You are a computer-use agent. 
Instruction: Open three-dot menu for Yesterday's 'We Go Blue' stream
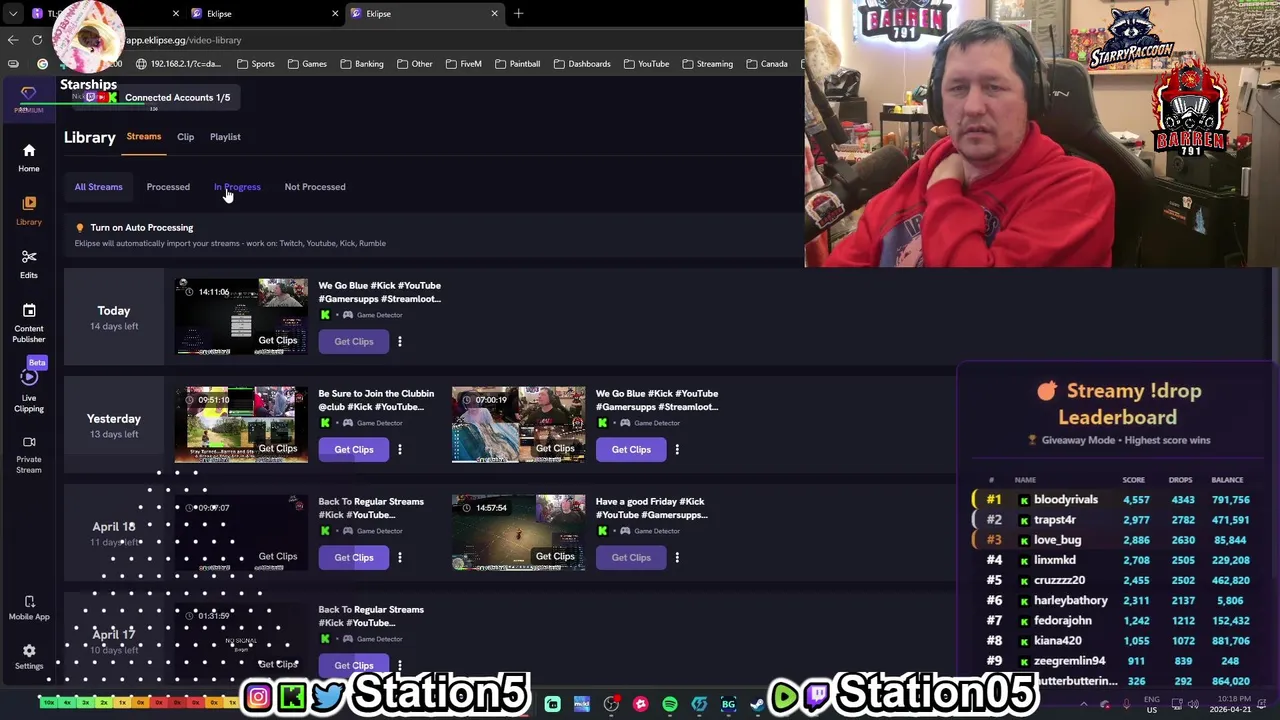click(x=677, y=450)
